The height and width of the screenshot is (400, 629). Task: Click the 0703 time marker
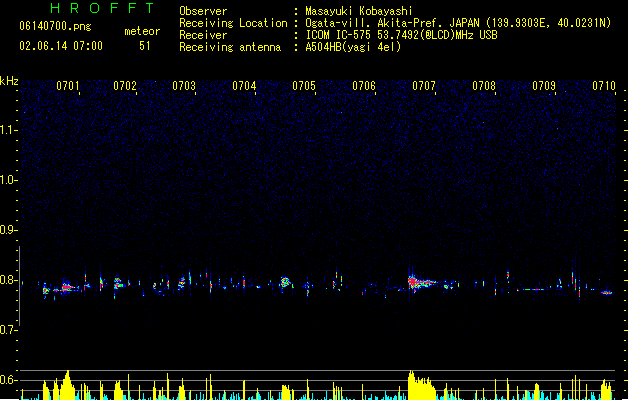(184, 86)
